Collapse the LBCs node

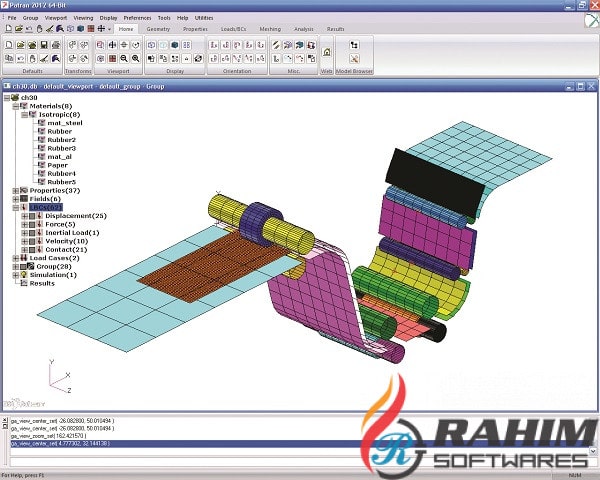coord(16,207)
